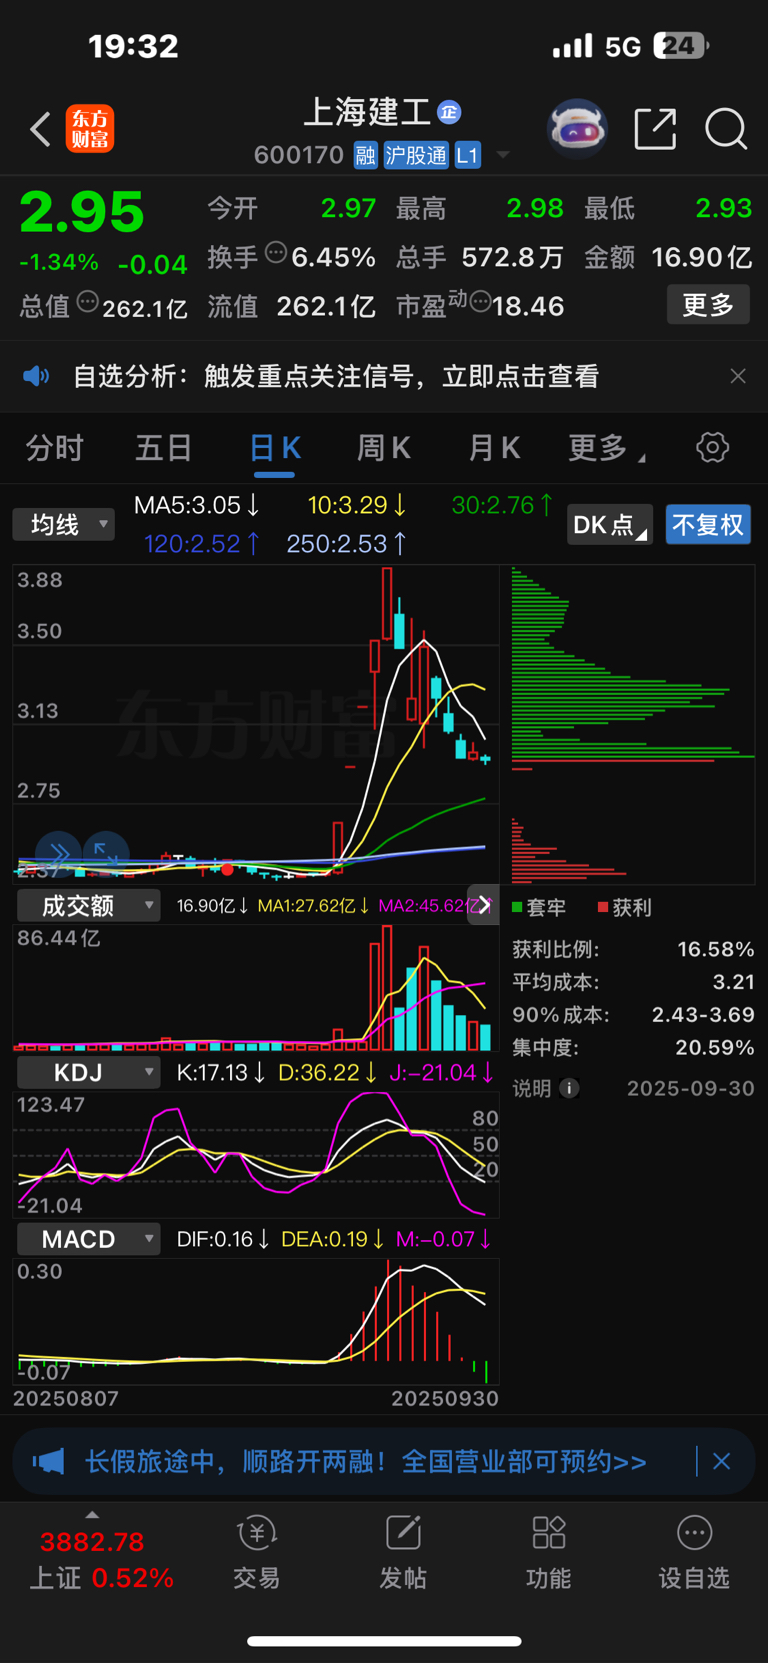
Task: Tap the cellular signal bars
Action: [573, 46]
